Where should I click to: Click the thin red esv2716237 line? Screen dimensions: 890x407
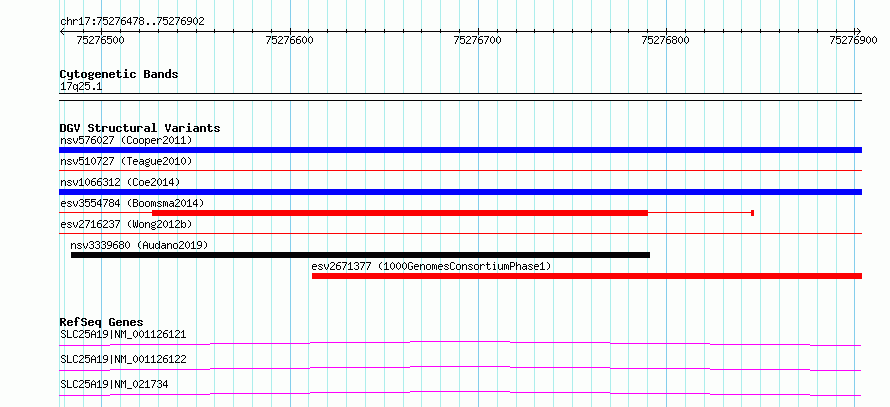[460, 233]
